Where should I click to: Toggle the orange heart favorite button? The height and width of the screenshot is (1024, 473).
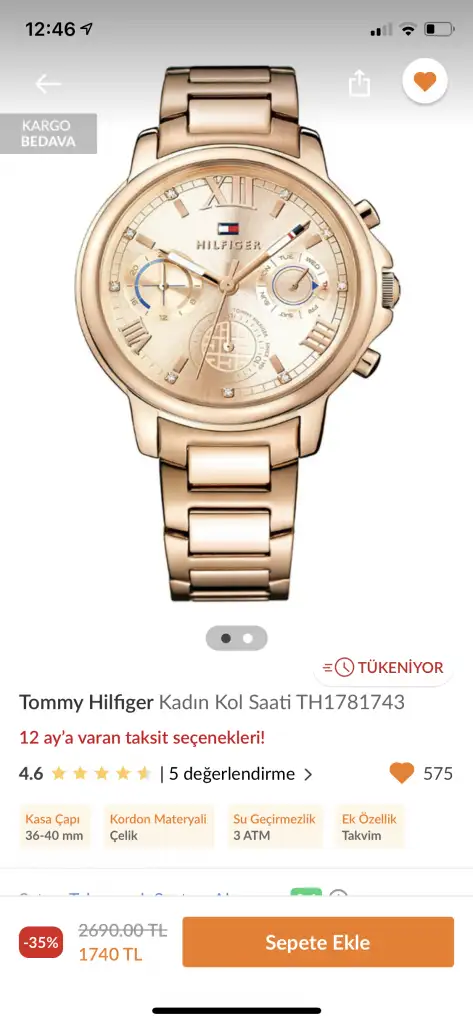[425, 82]
